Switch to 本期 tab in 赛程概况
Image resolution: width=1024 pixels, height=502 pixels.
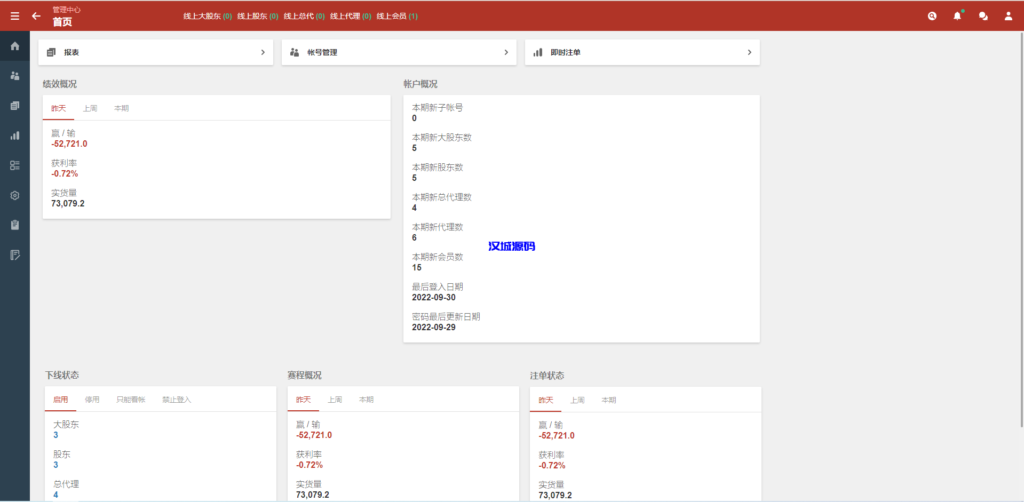tap(366, 400)
